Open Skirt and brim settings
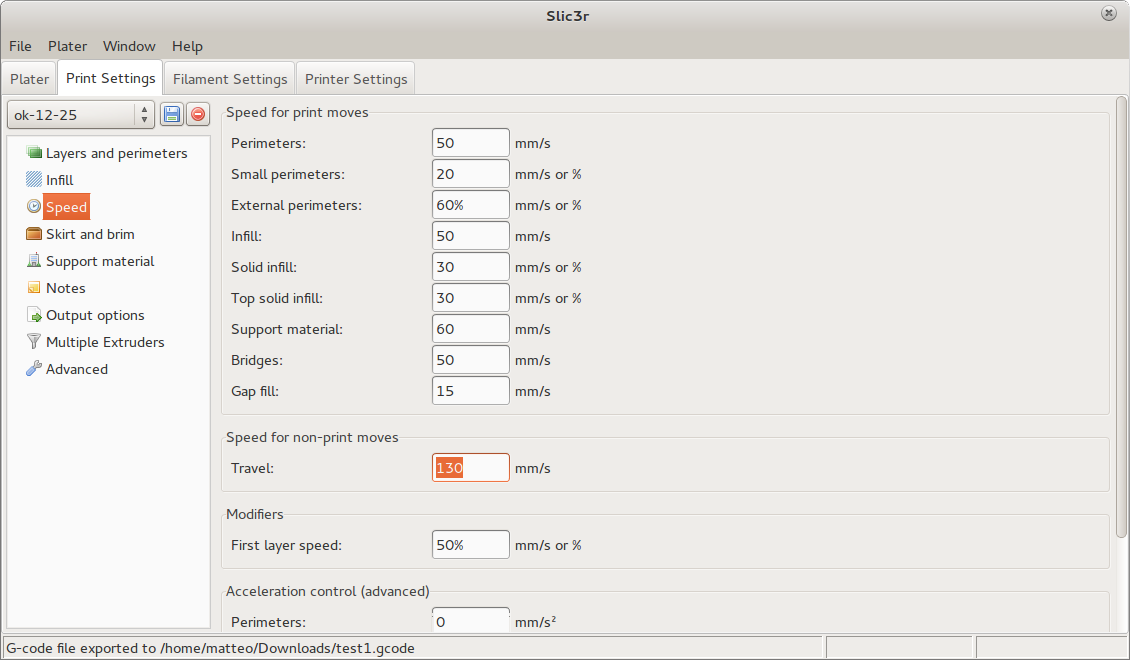The height and width of the screenshot is (660, 1130). click(x=90, y=234)
